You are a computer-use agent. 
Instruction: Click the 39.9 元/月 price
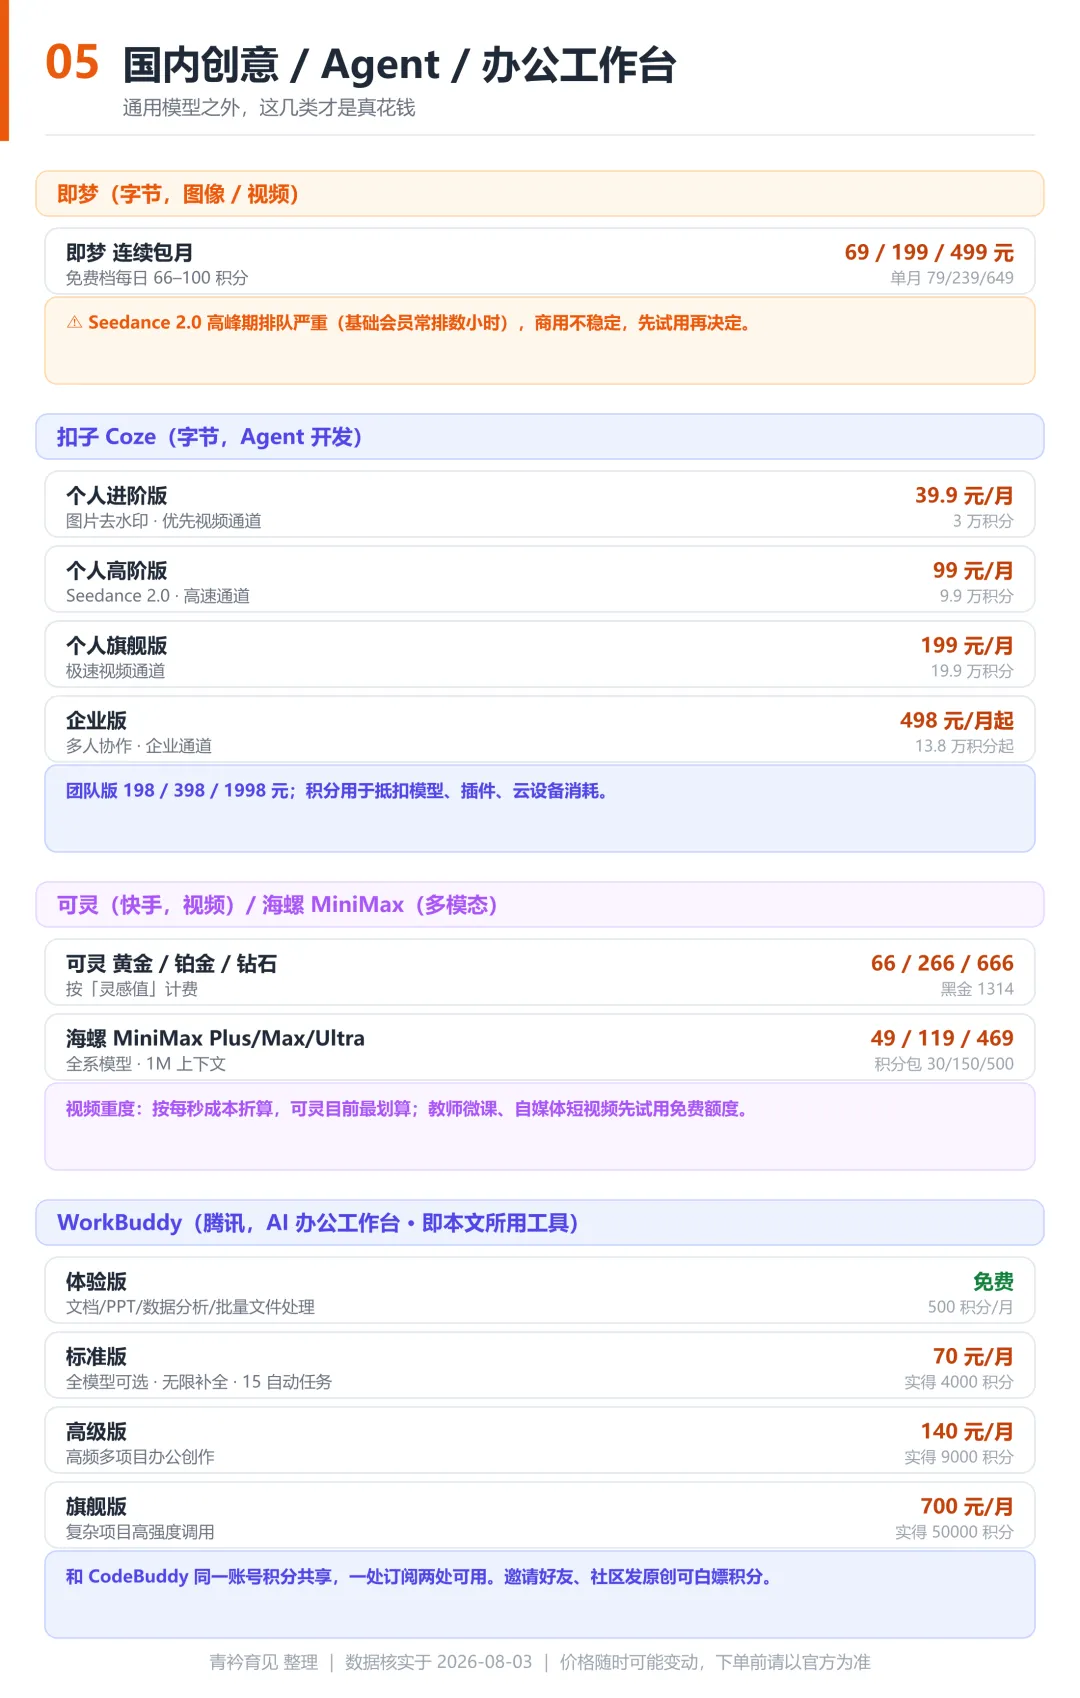click(964, 495)
